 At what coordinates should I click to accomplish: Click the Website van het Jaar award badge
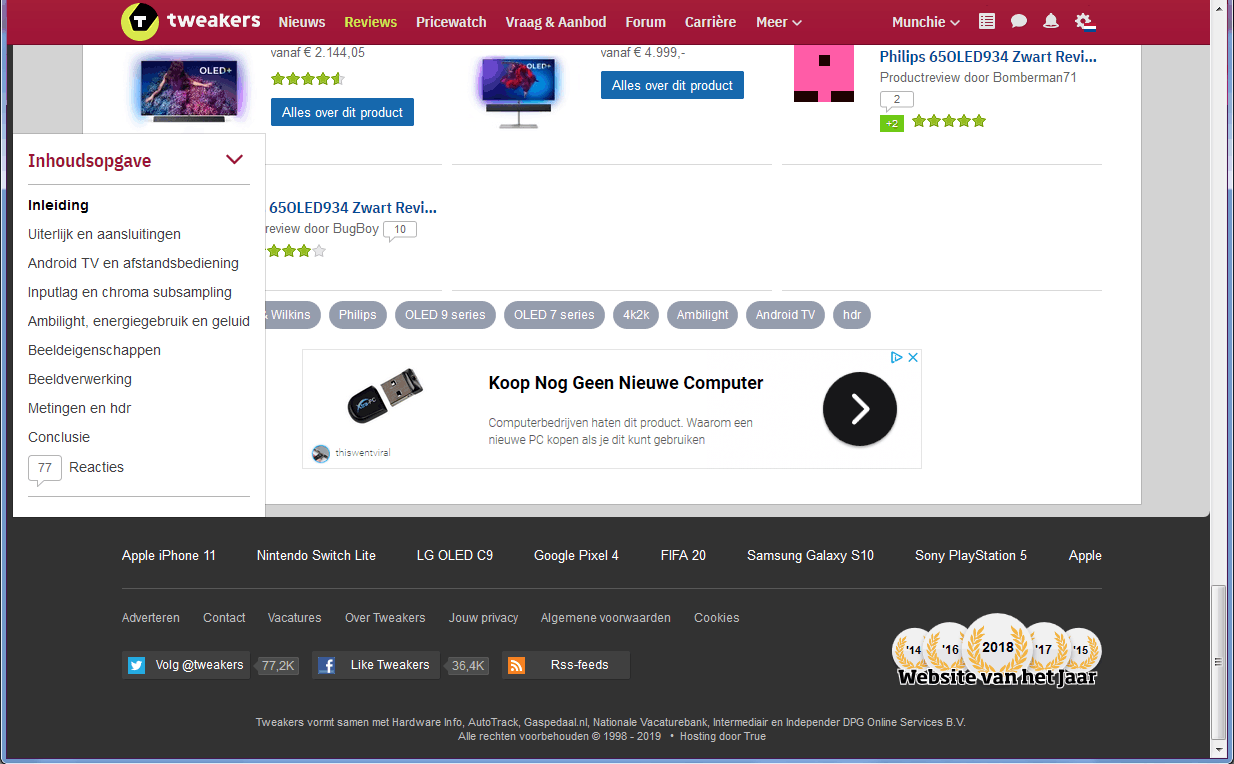point(997,652)
